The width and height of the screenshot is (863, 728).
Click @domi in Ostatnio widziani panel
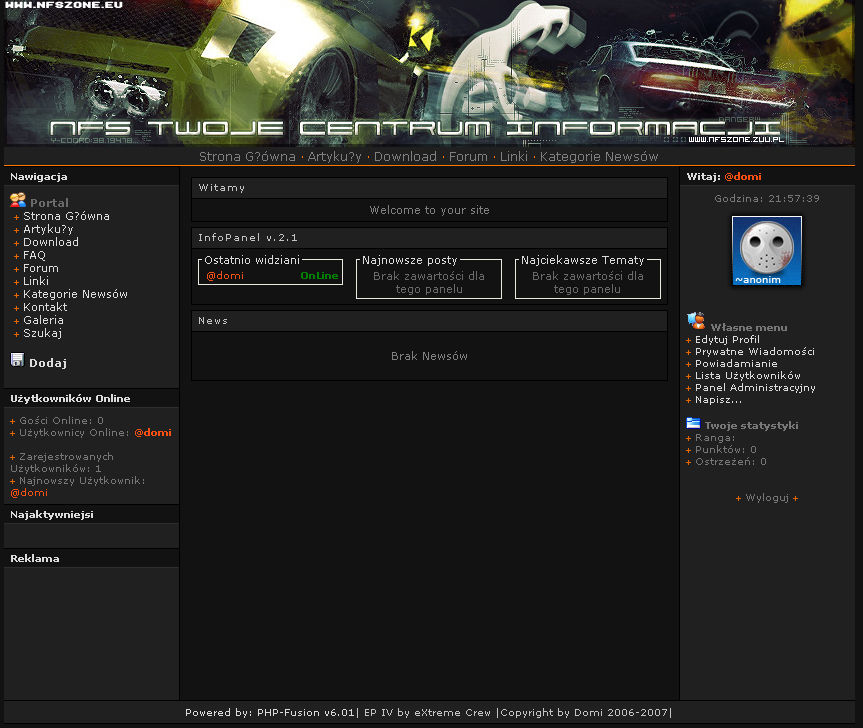(x=225, y=276)
